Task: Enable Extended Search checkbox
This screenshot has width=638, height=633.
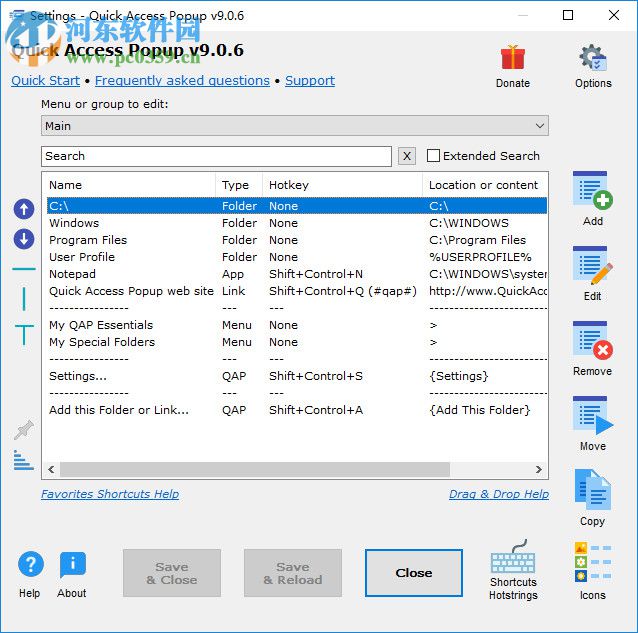Action: (433, 155)
